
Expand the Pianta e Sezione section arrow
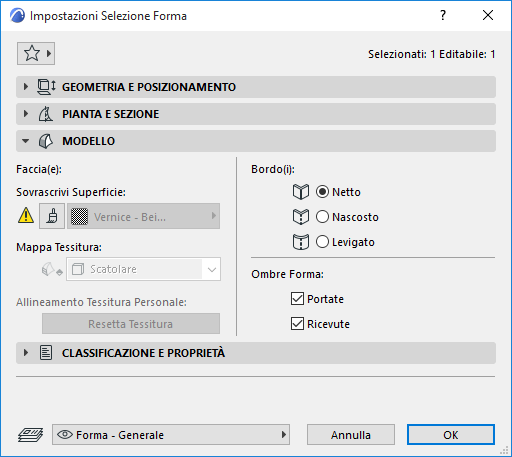[26, 114]
